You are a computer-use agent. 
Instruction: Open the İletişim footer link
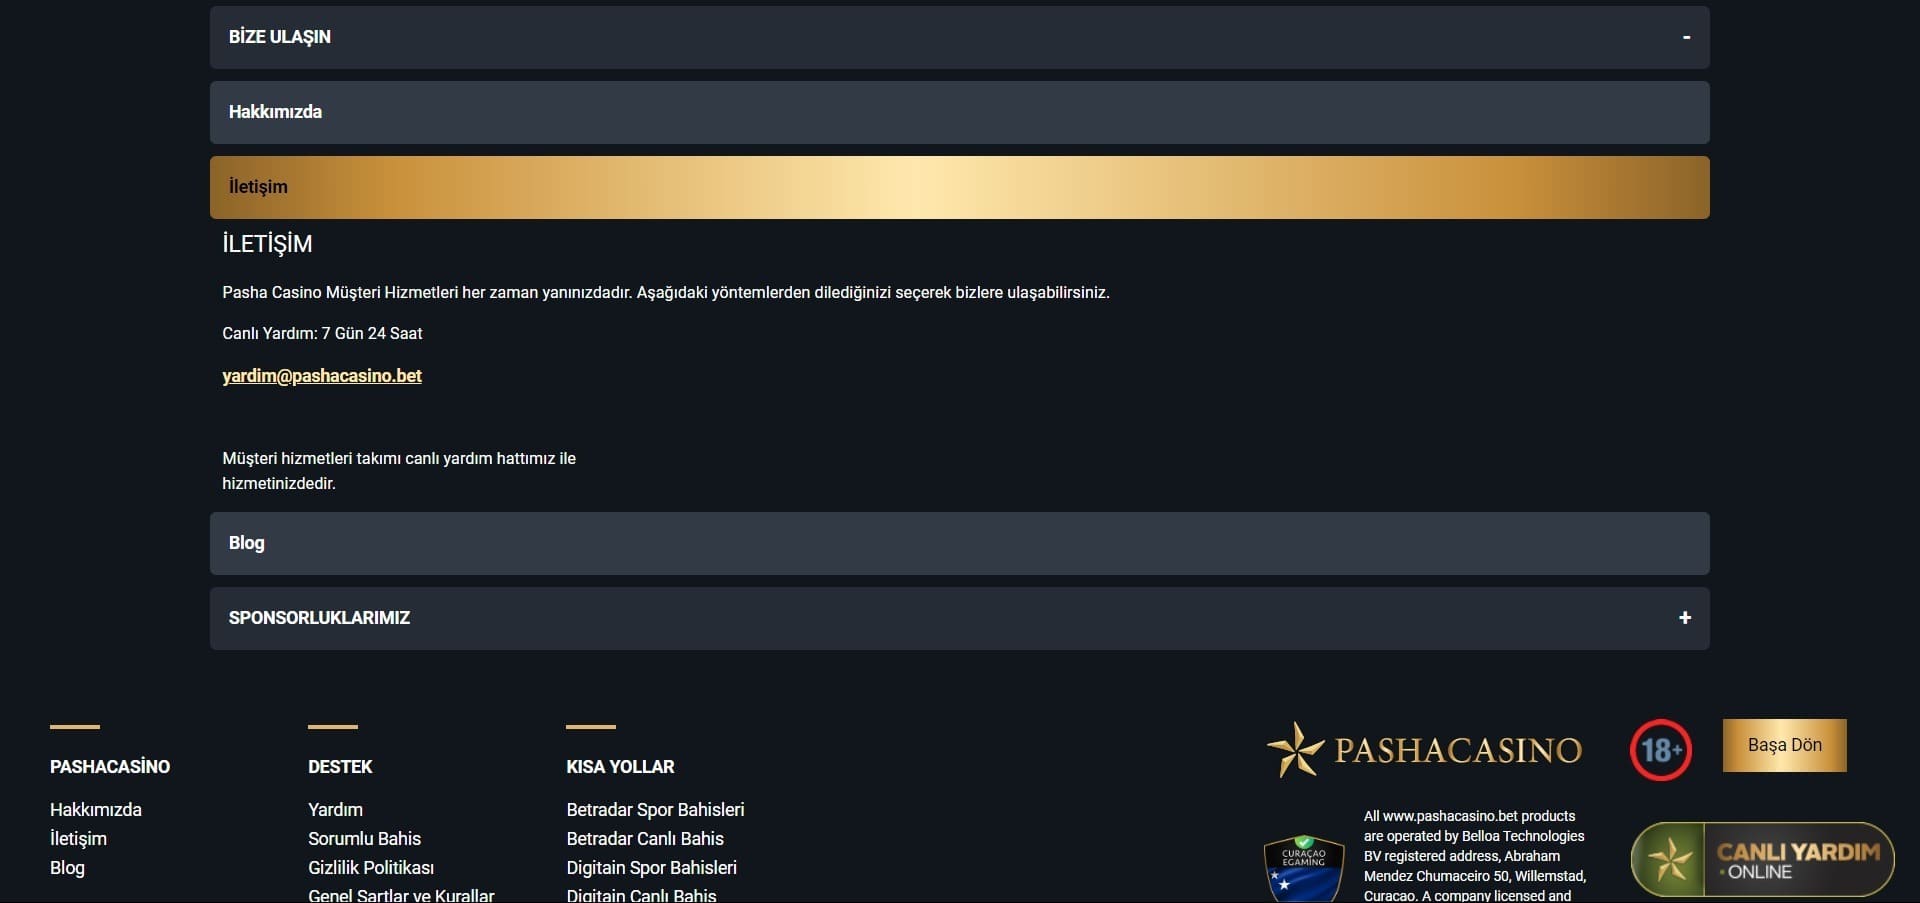click(x=78, y=839)
